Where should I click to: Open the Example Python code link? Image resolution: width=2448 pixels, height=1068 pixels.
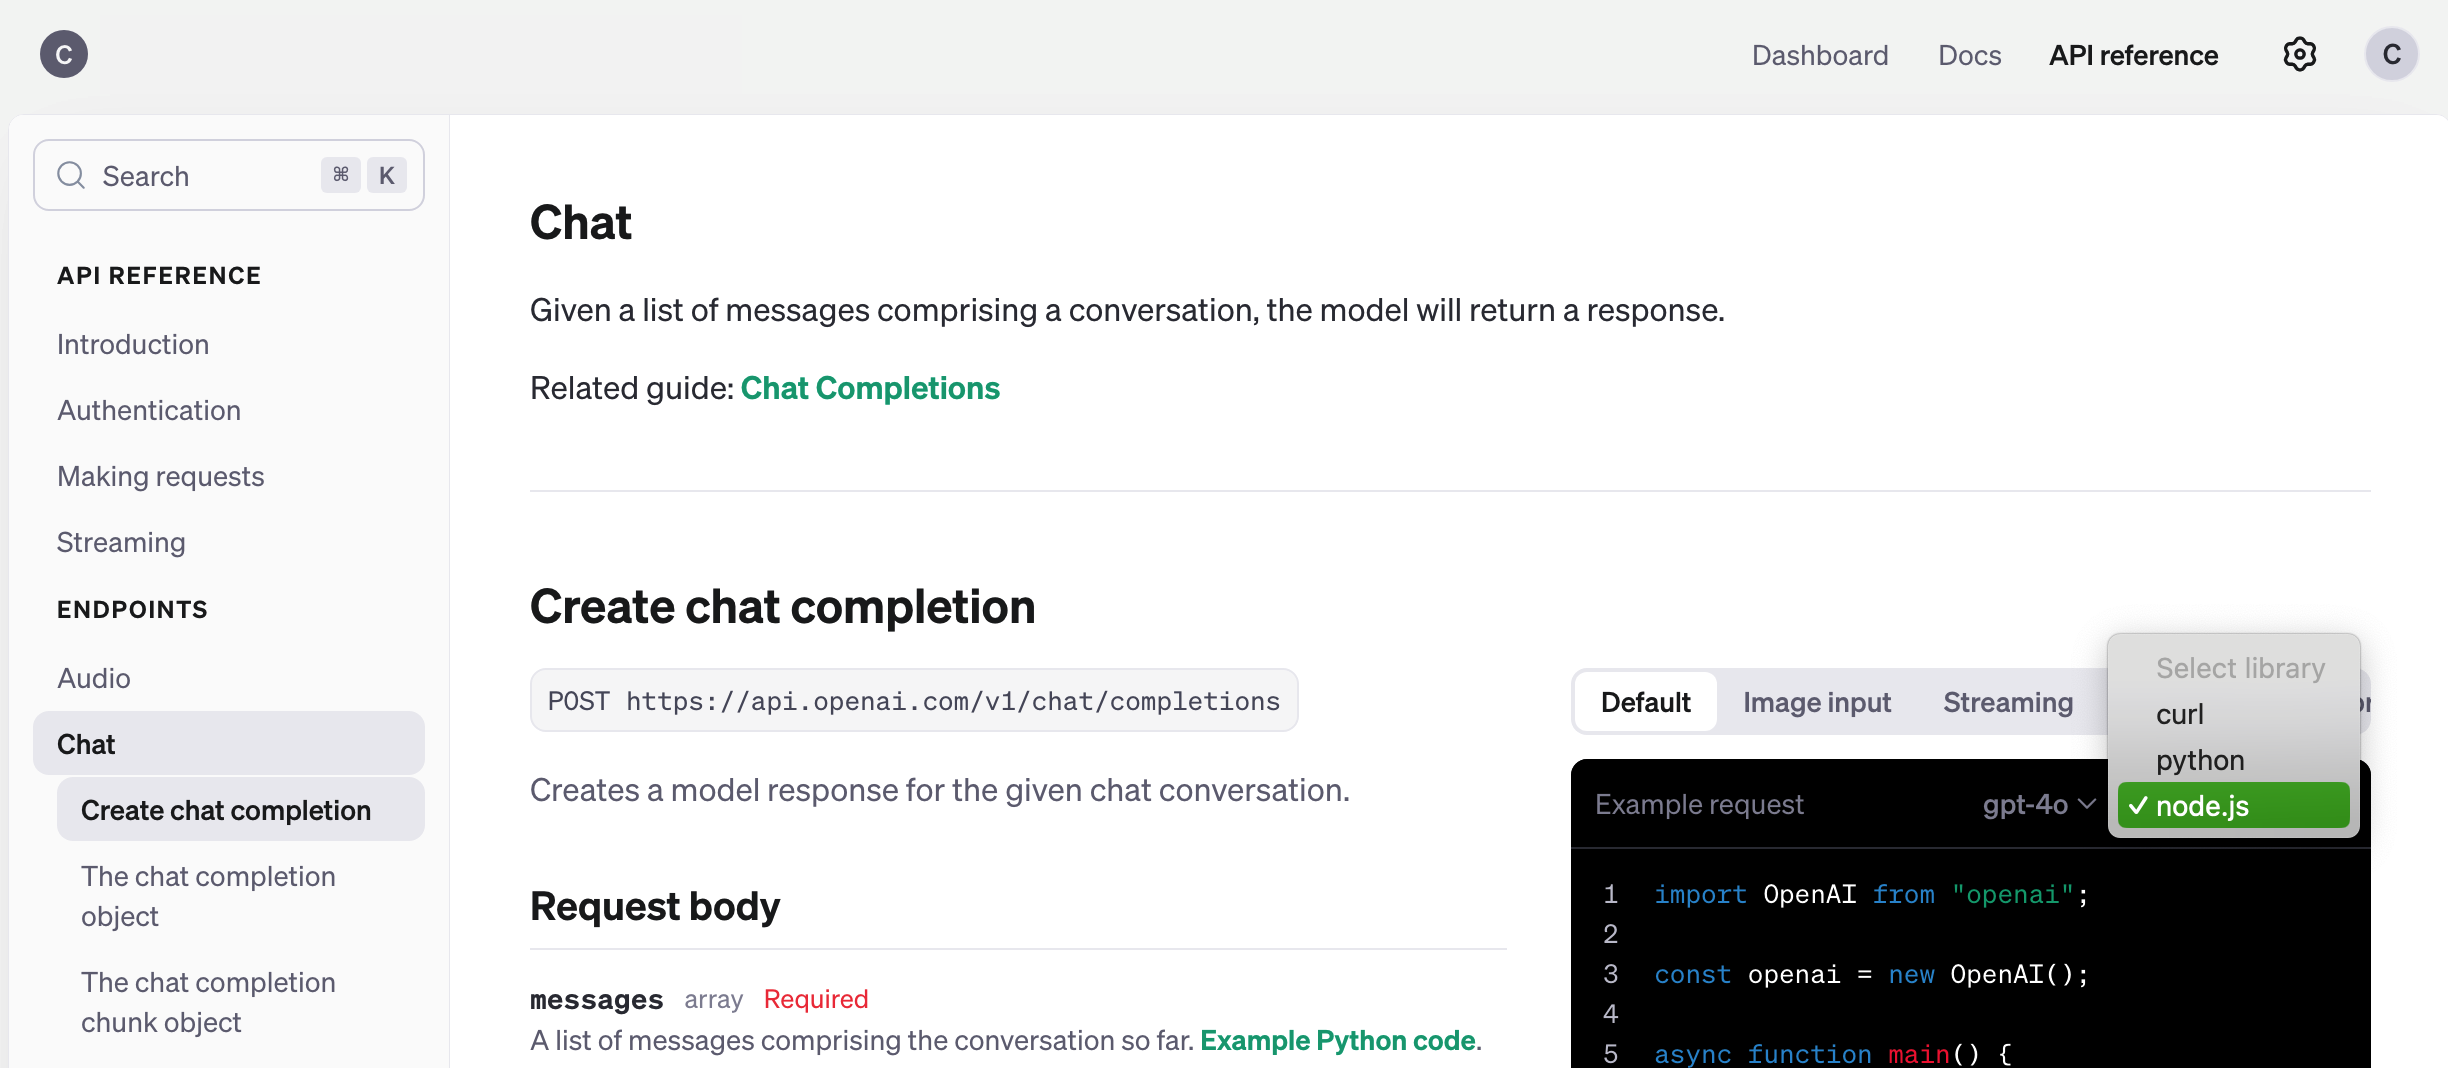click(1338, 1040)
